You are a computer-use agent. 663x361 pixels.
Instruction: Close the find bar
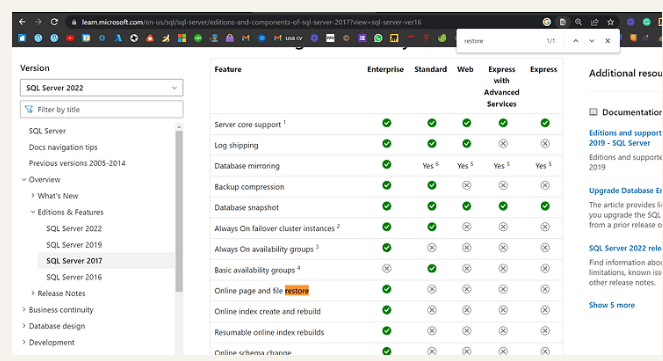[608, 41]
